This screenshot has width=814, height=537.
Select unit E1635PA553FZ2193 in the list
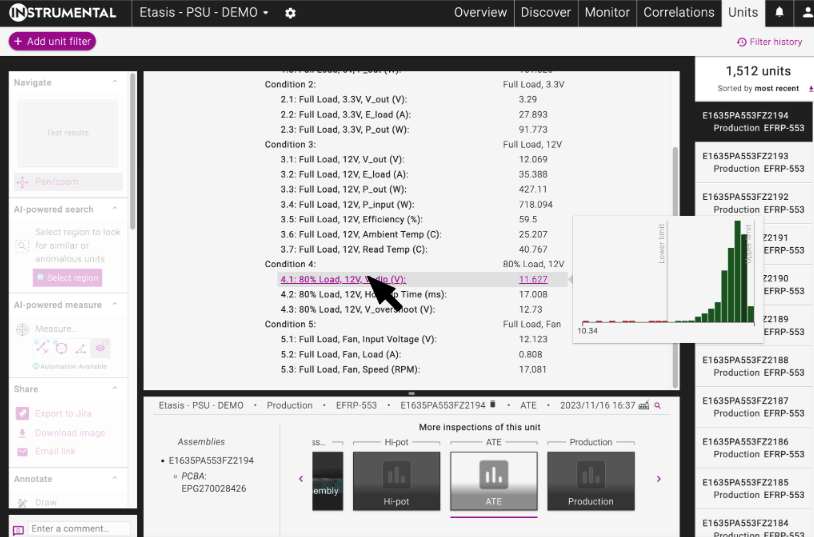pyautogui.click(x=753, y=162)
